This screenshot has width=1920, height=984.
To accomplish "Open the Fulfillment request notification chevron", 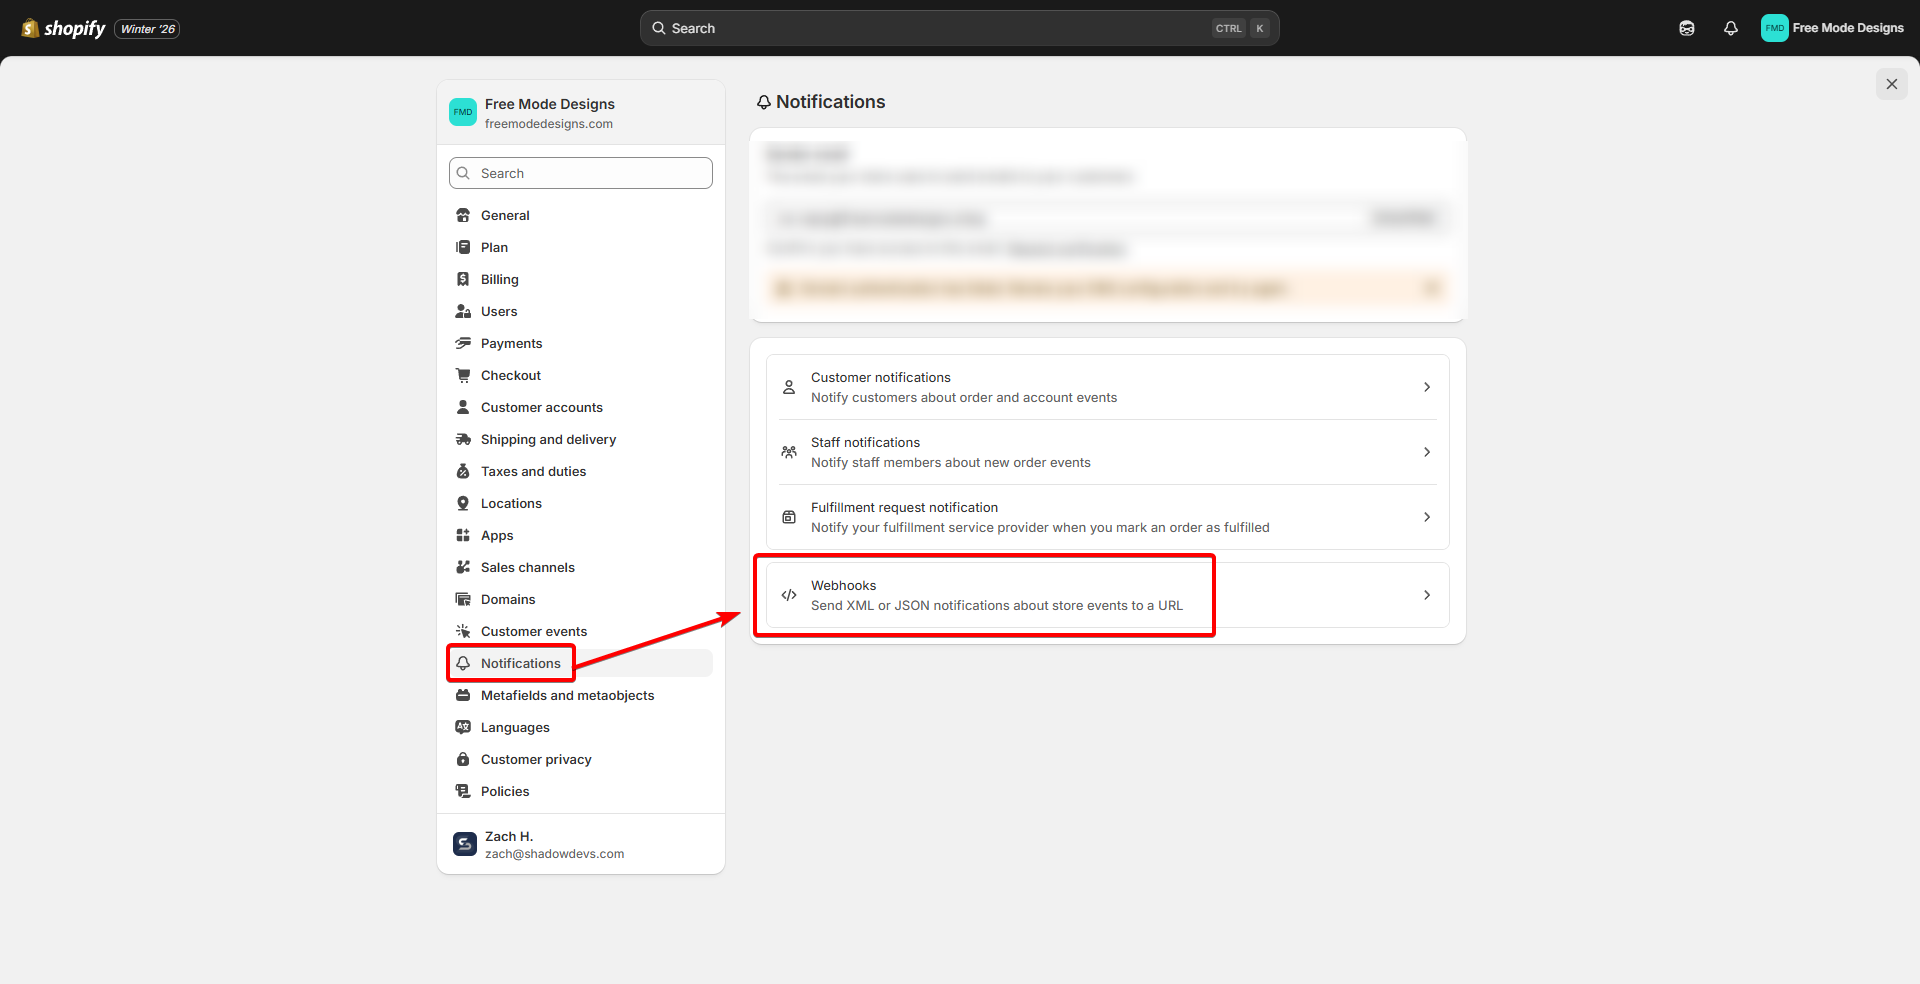I will (1426, 517).
